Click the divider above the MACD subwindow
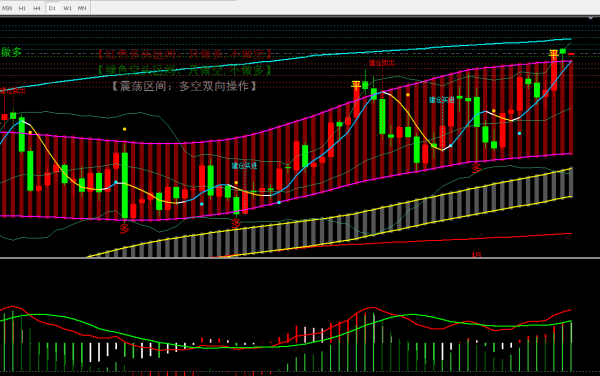600x376 pixels. [300, 258]
